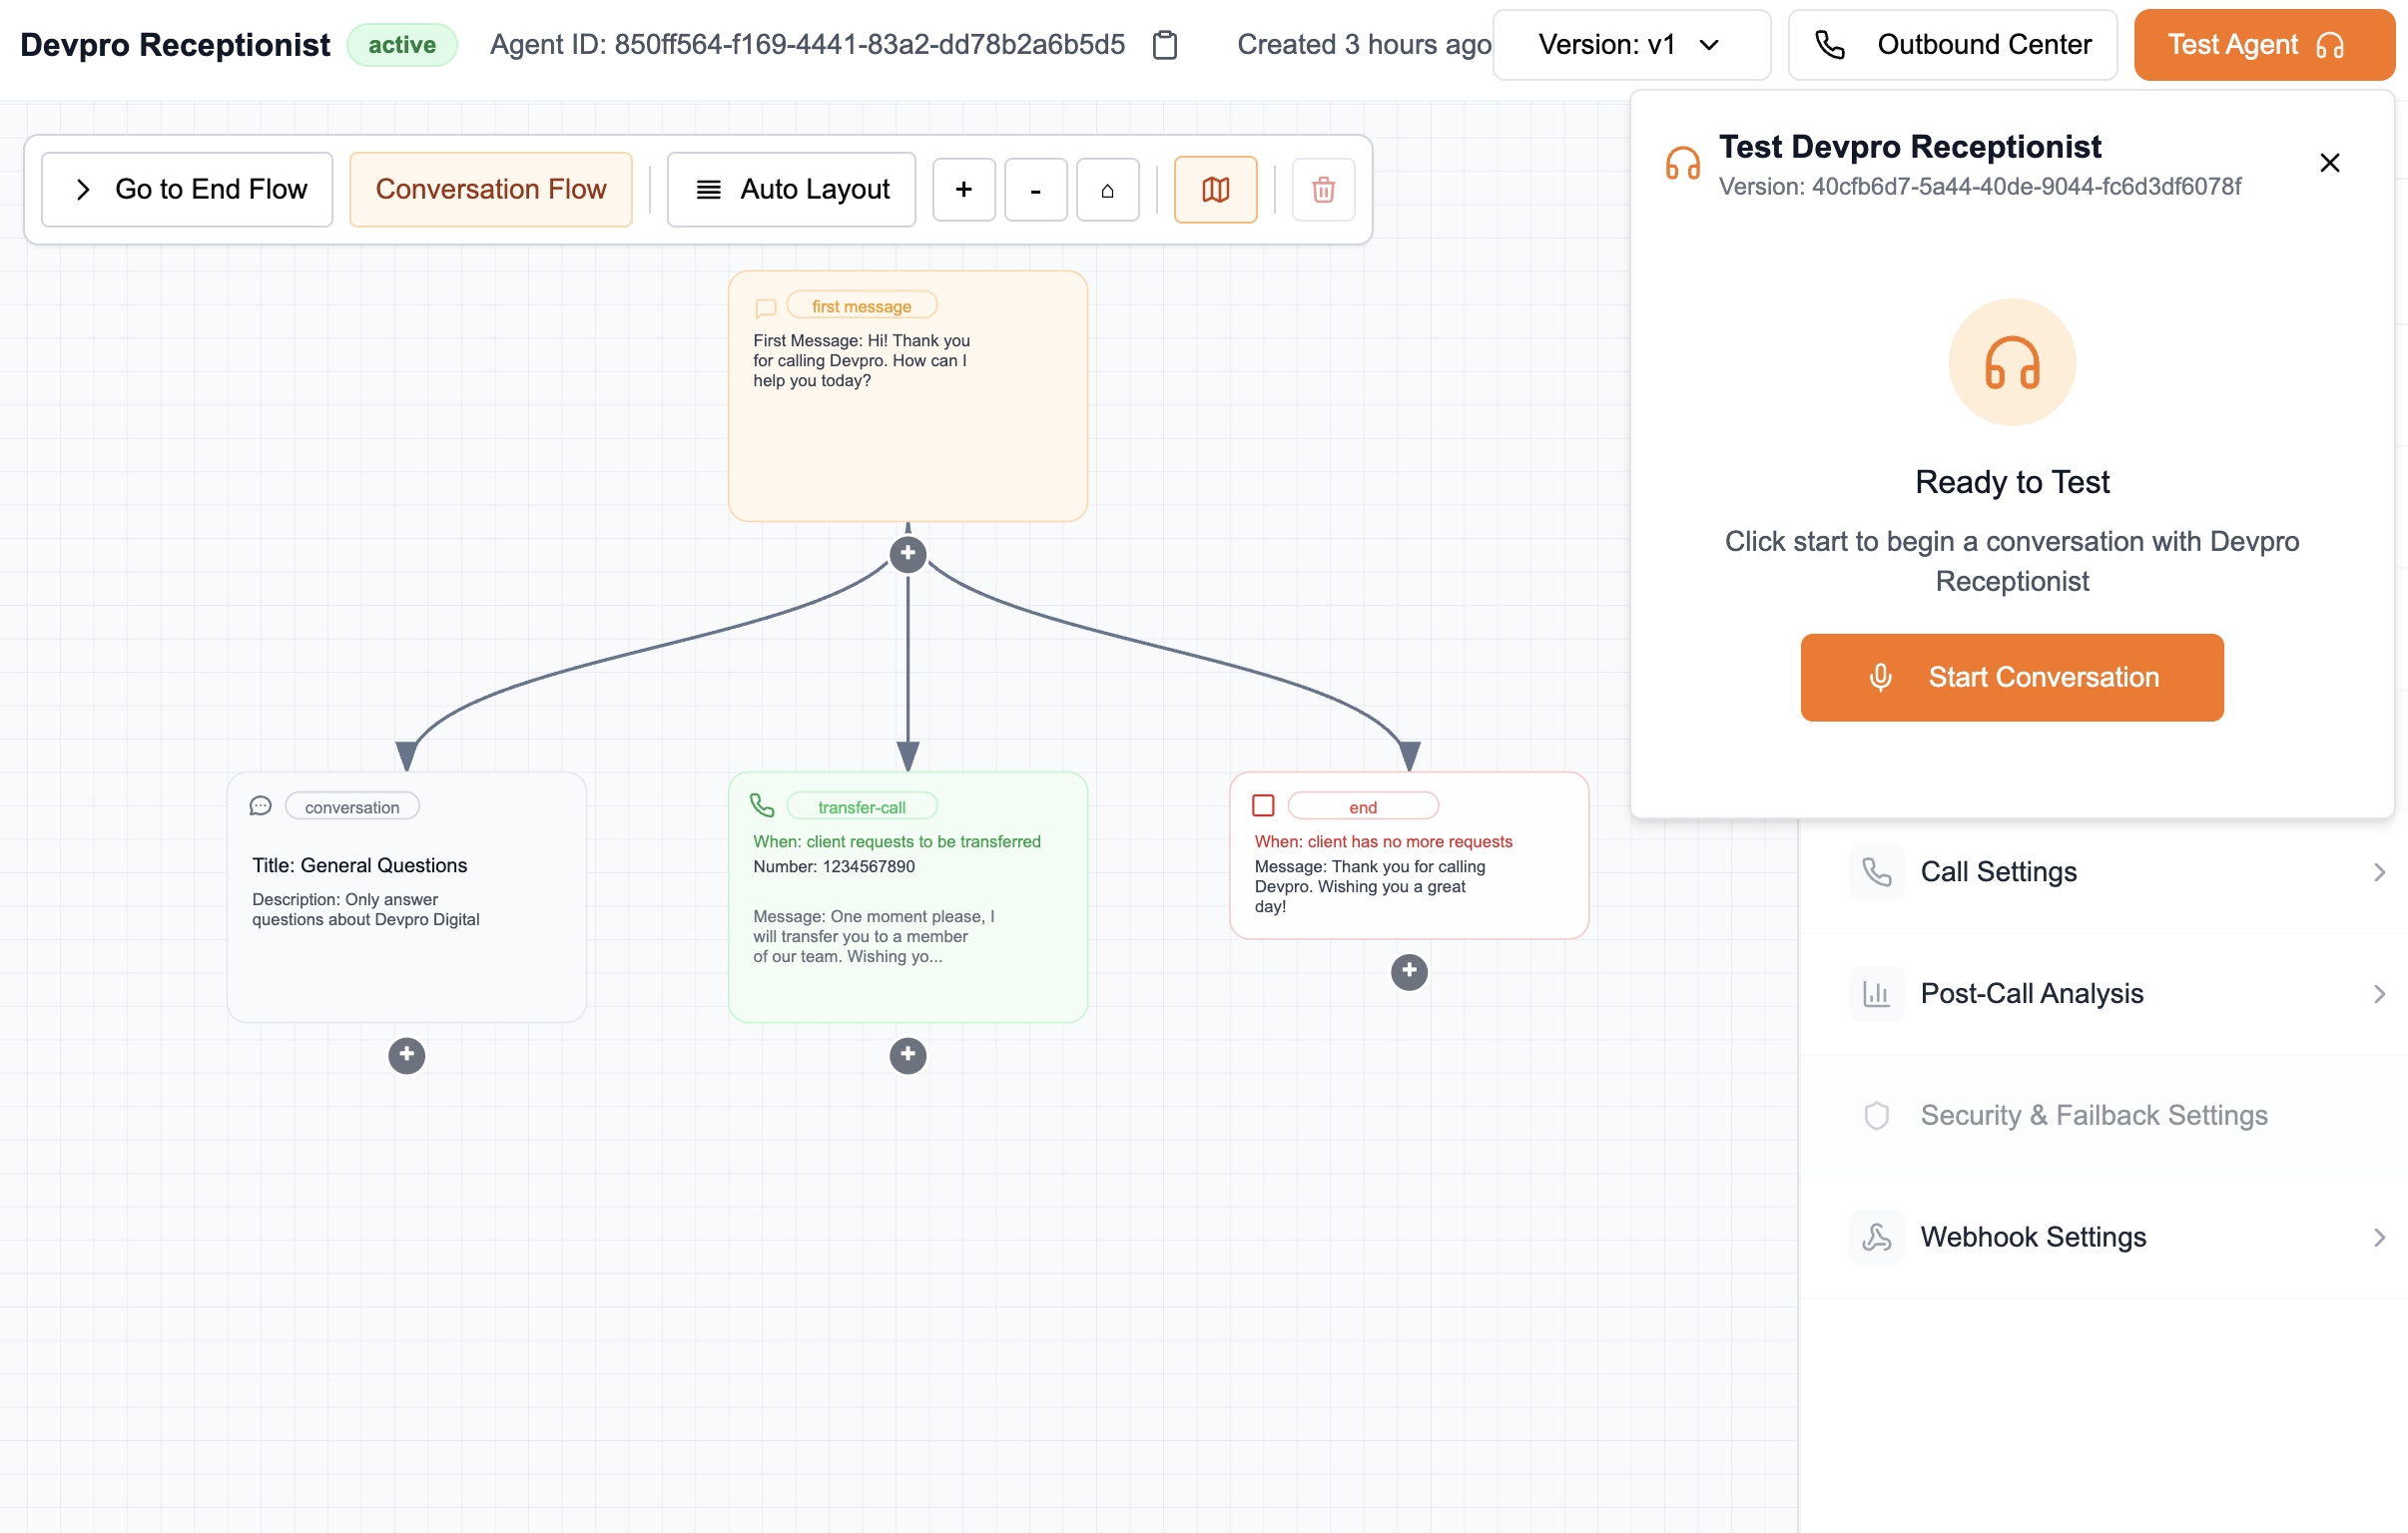Go to End Flow view

(187, 189)
